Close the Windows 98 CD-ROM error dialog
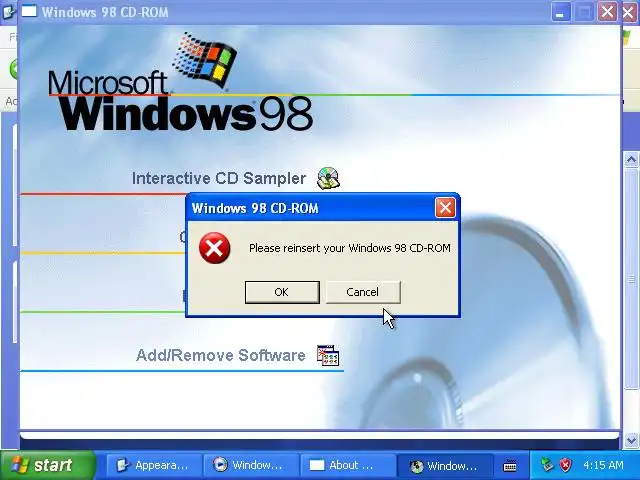Viewport: 640px width, 480px height. [x=445, y=208]
